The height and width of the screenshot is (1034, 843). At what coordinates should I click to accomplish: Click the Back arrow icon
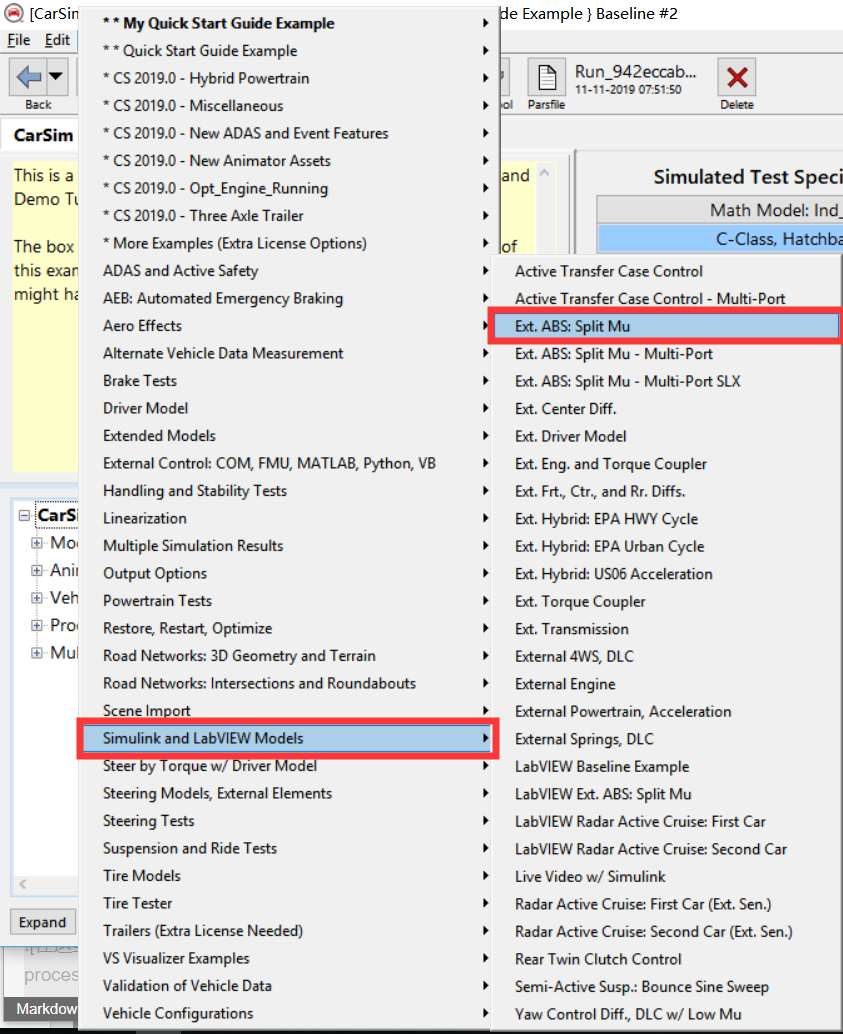coord(28,77)
